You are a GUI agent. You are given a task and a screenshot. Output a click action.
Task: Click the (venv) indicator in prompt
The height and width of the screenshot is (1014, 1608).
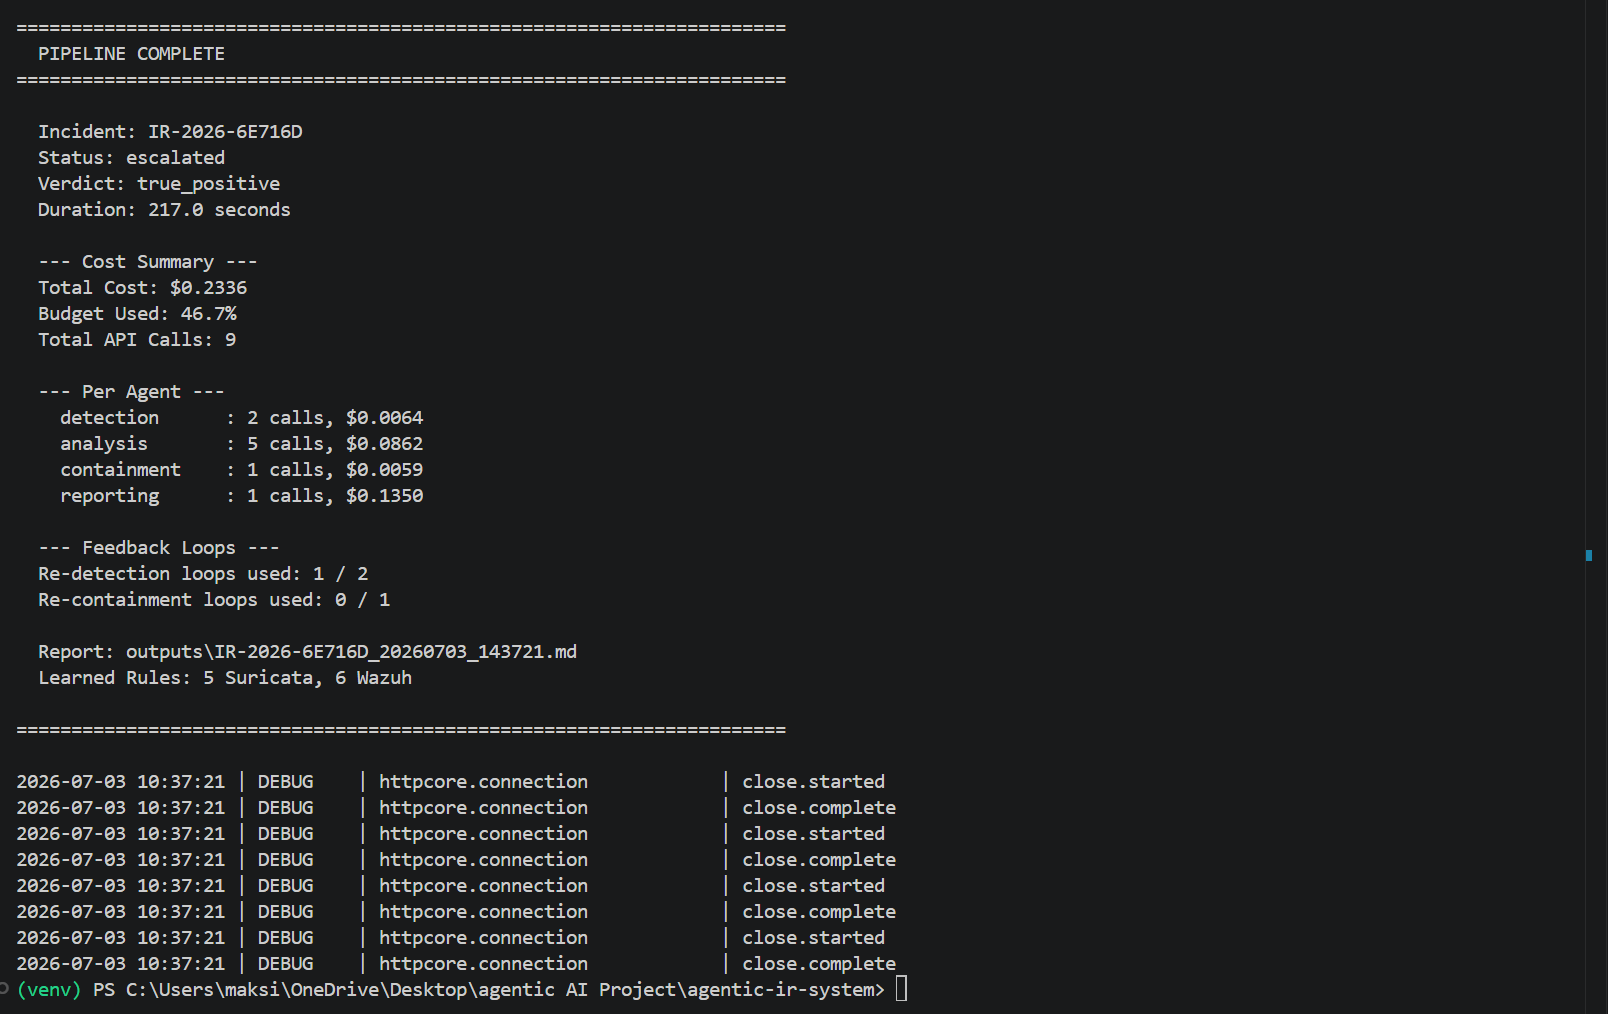[49, 990]
